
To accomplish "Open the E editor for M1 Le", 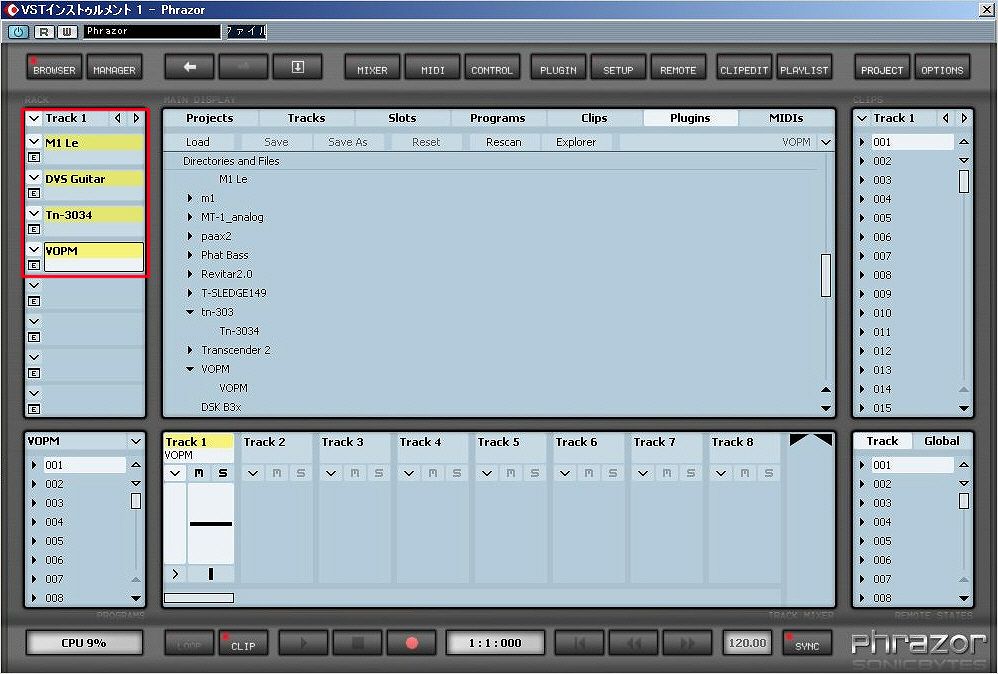I will pos(34,157).
